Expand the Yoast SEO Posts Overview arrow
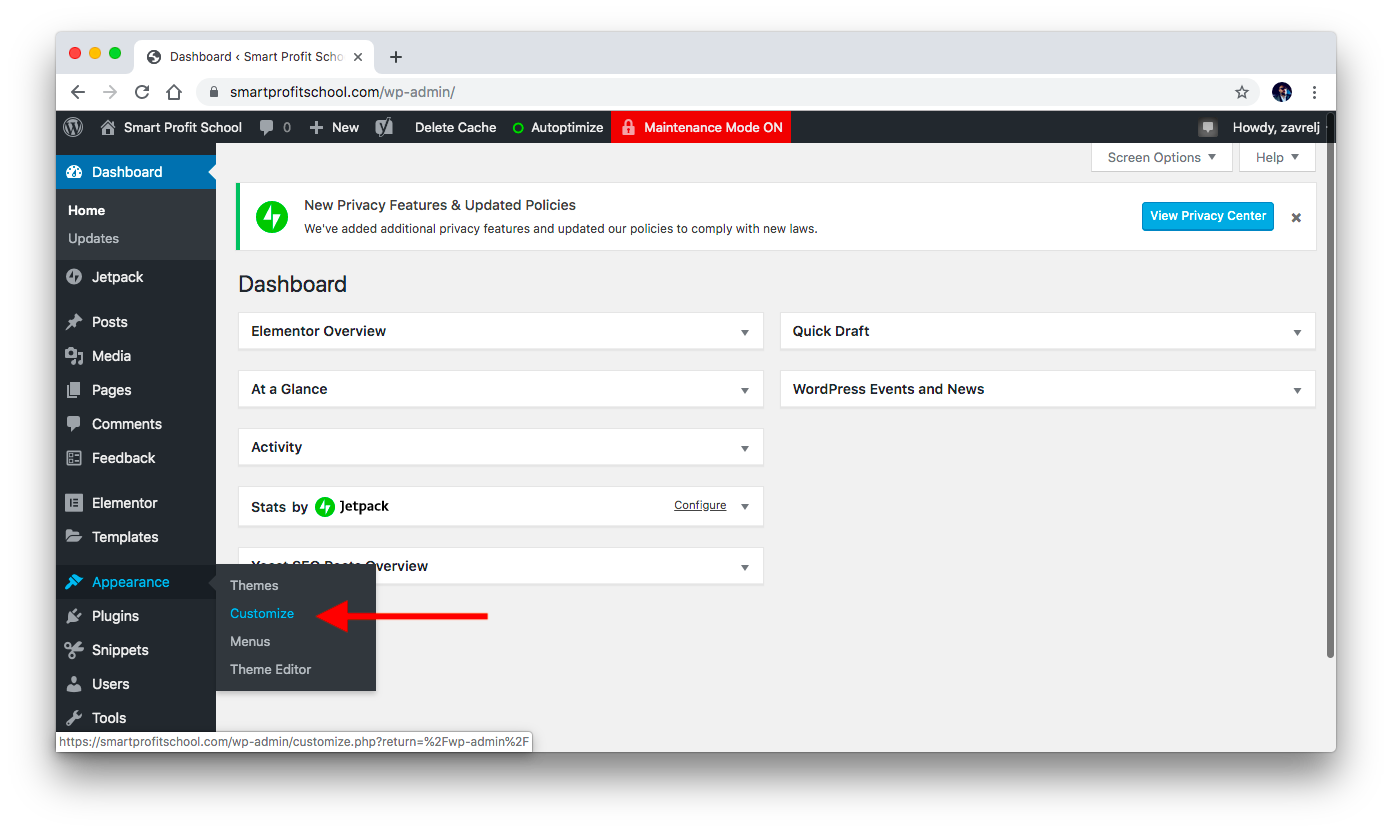 [x=745, y=567]
